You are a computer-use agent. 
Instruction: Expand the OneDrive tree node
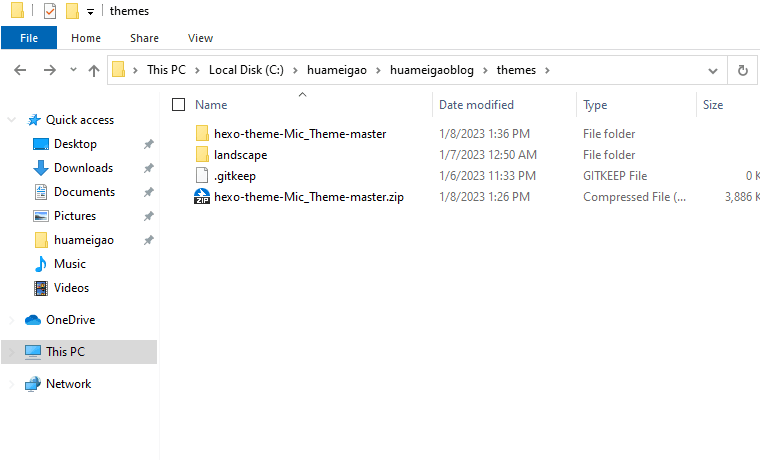(x=12, y=320)
